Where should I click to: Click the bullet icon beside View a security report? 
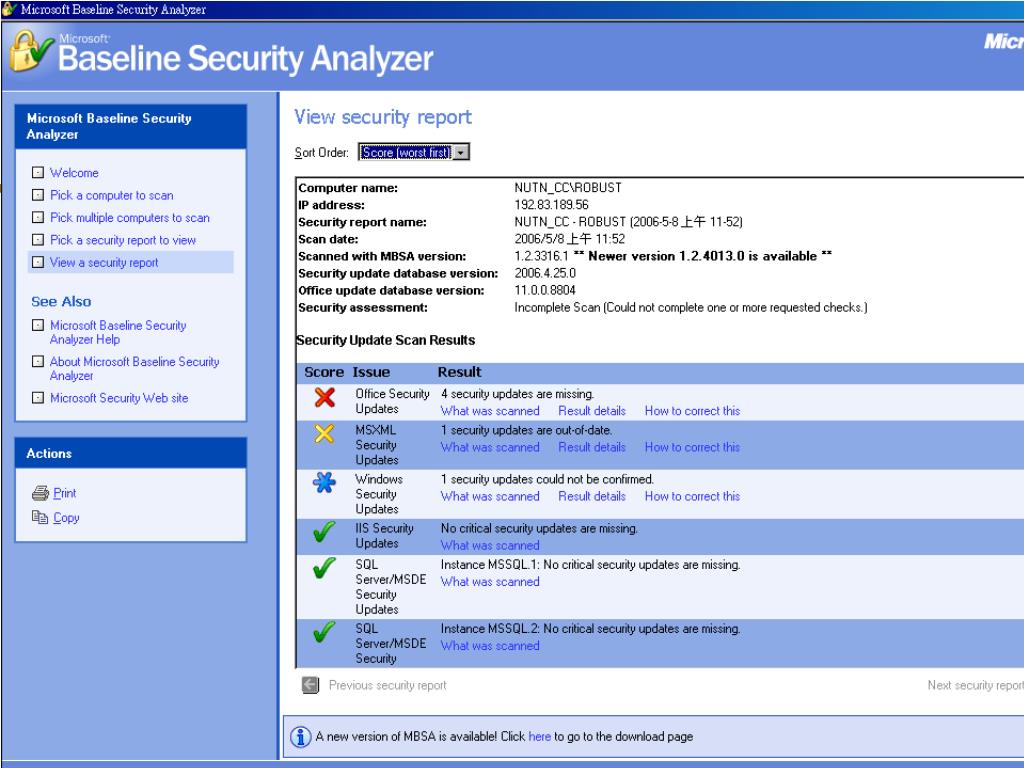click(x=38, y=262)
